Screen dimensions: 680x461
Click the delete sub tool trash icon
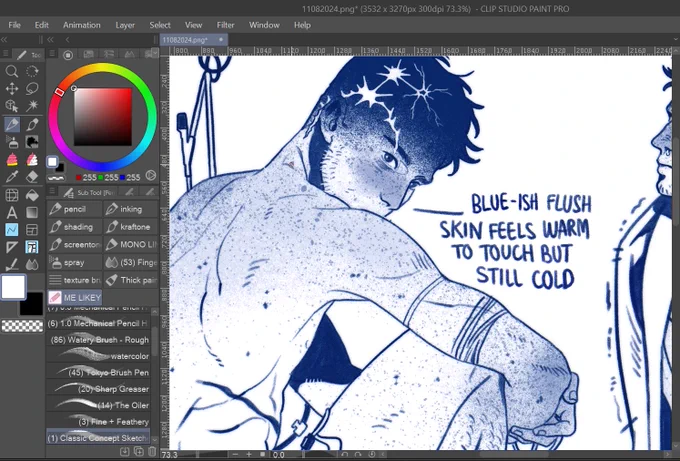point(152,451)
